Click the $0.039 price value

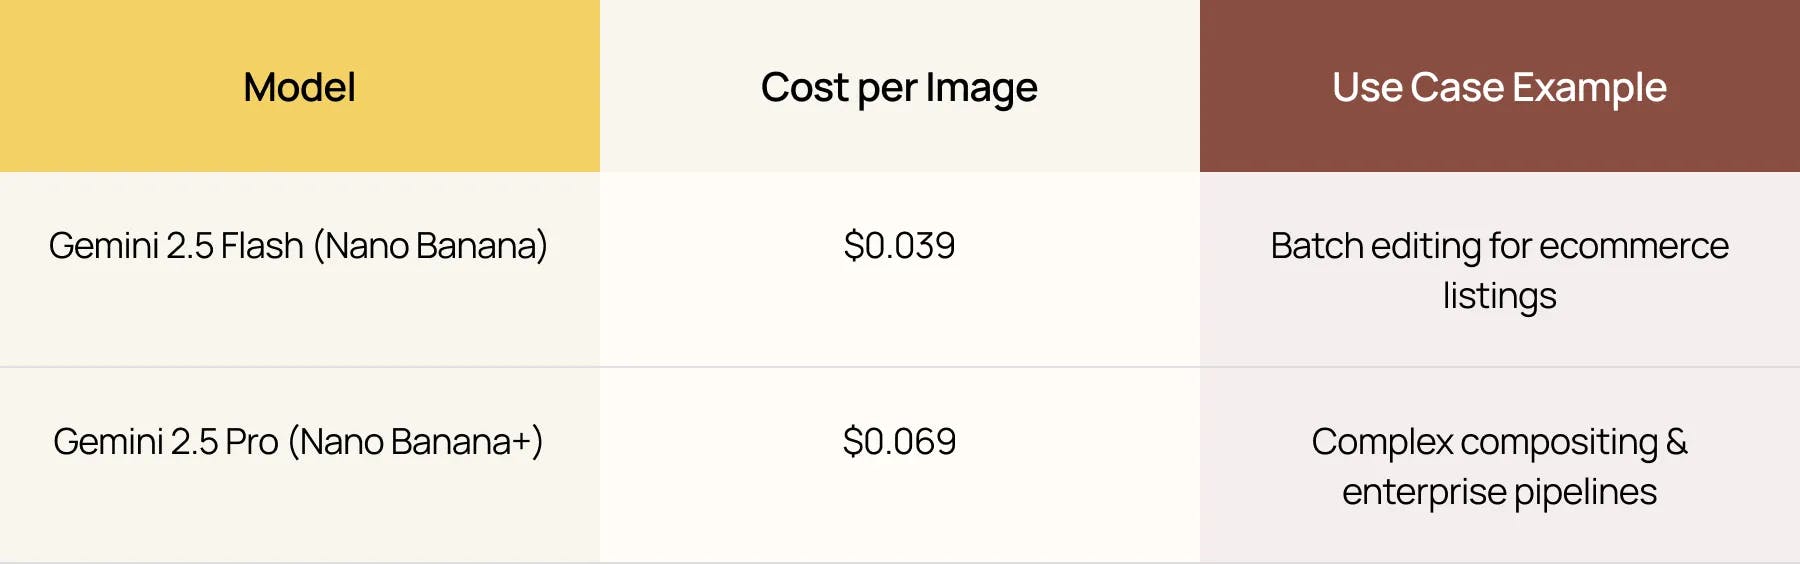coord(899,246)
